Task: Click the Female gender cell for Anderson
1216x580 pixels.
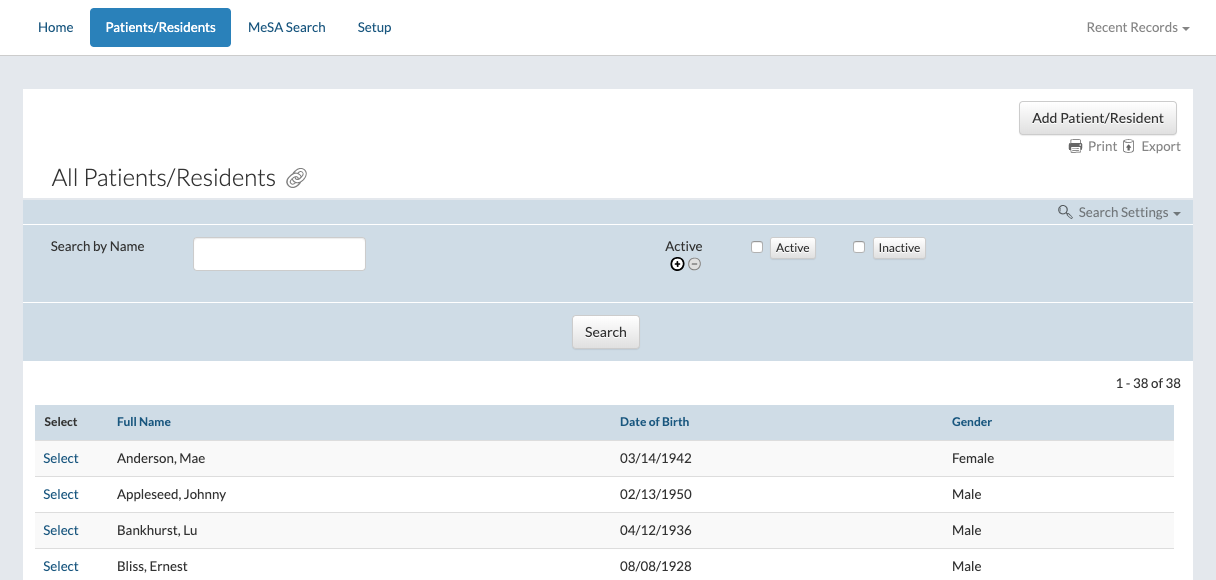Action: point(973,458)
